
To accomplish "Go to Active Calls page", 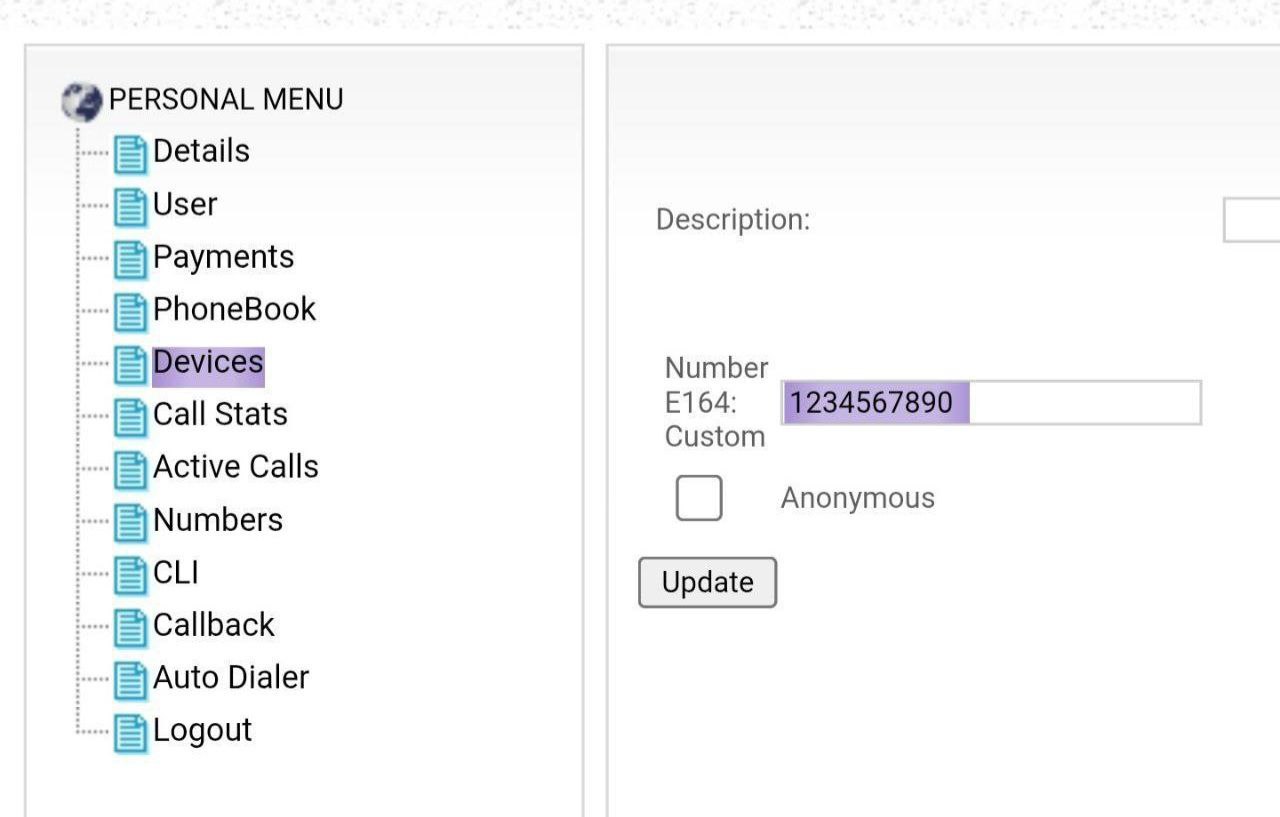I will tap(235, 467).
